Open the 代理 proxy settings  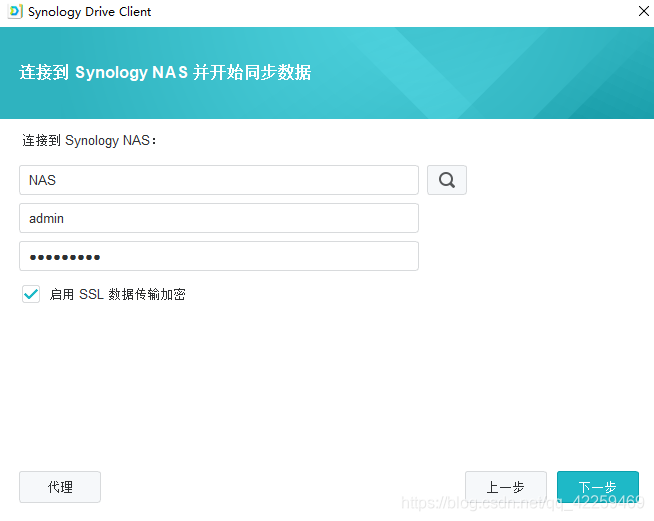60,487
